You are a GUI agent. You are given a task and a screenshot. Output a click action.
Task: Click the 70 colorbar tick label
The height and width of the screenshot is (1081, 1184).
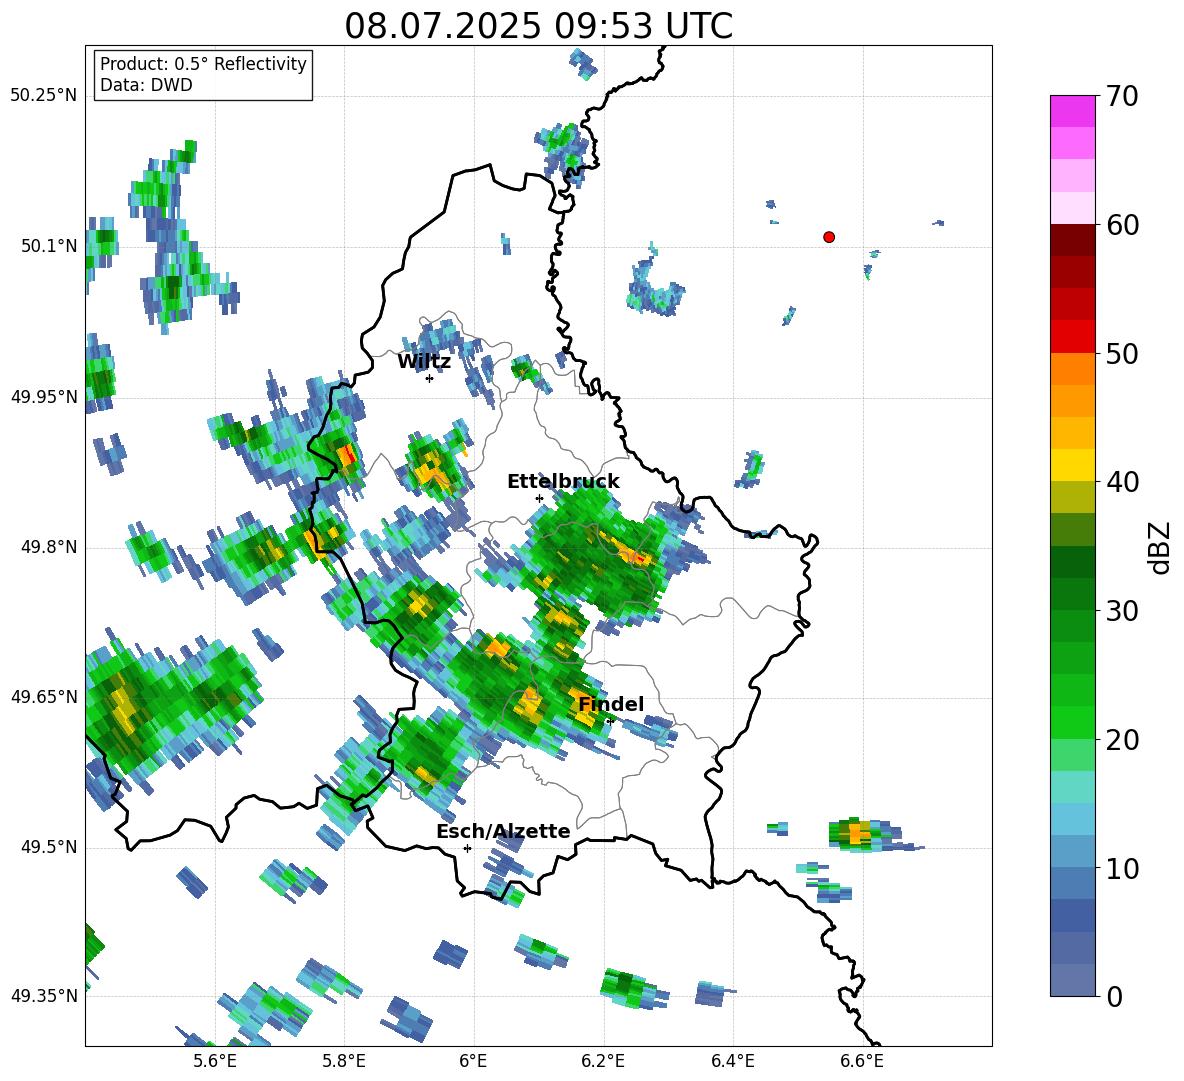[x=1122, y=96]
